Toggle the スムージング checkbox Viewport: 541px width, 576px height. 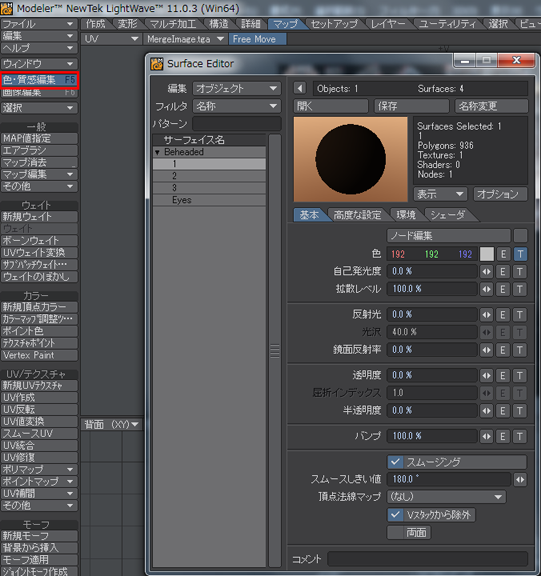tap(395, 462)
